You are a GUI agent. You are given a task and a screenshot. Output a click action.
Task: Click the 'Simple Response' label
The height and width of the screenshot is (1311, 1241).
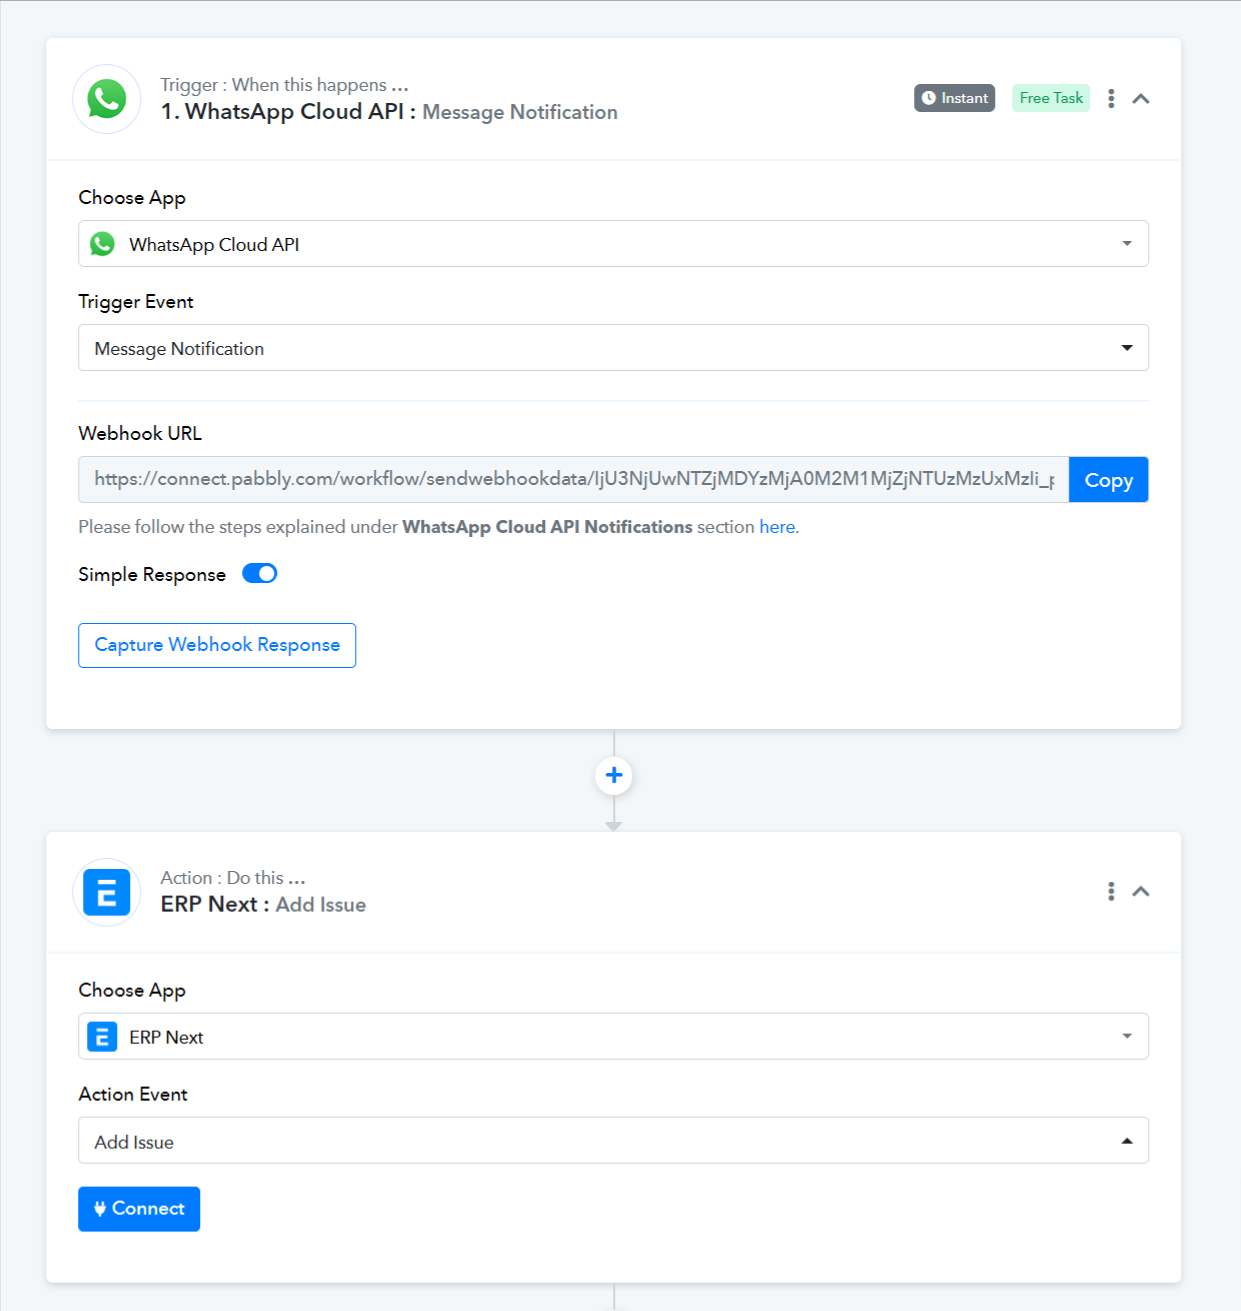tap(152, 575)
